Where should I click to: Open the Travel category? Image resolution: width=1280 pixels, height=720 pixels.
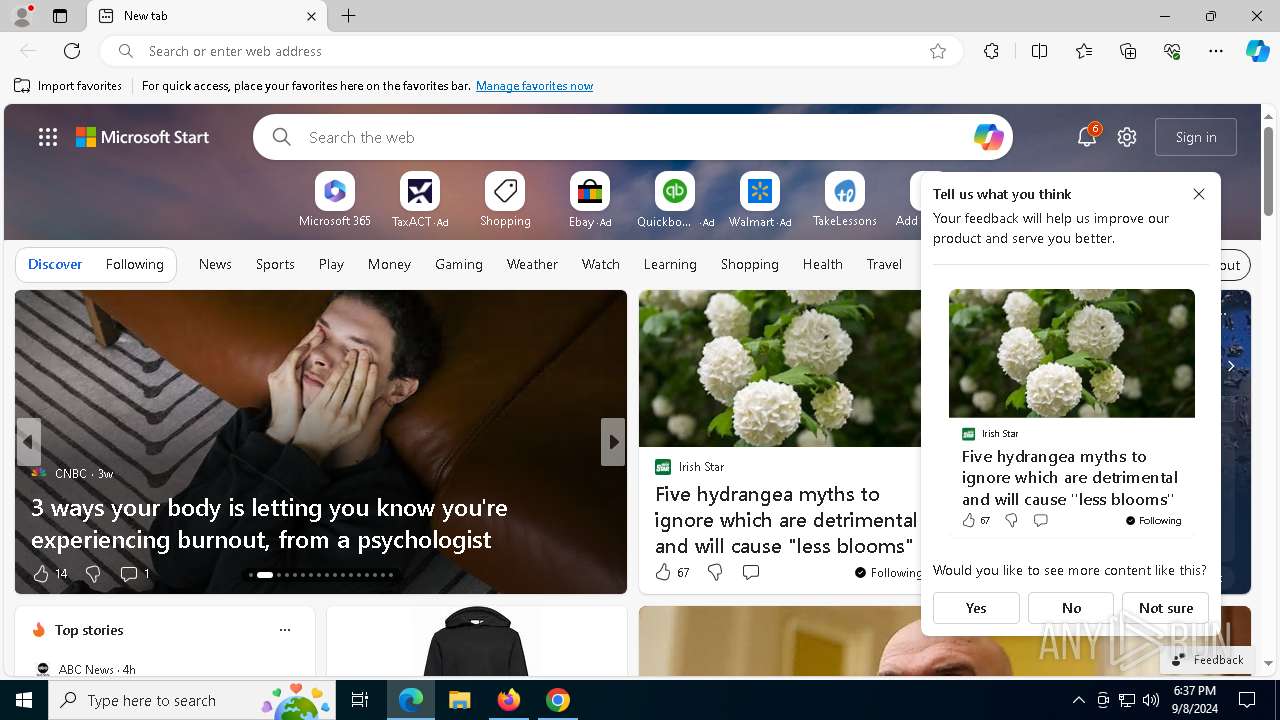click(884, 264)
